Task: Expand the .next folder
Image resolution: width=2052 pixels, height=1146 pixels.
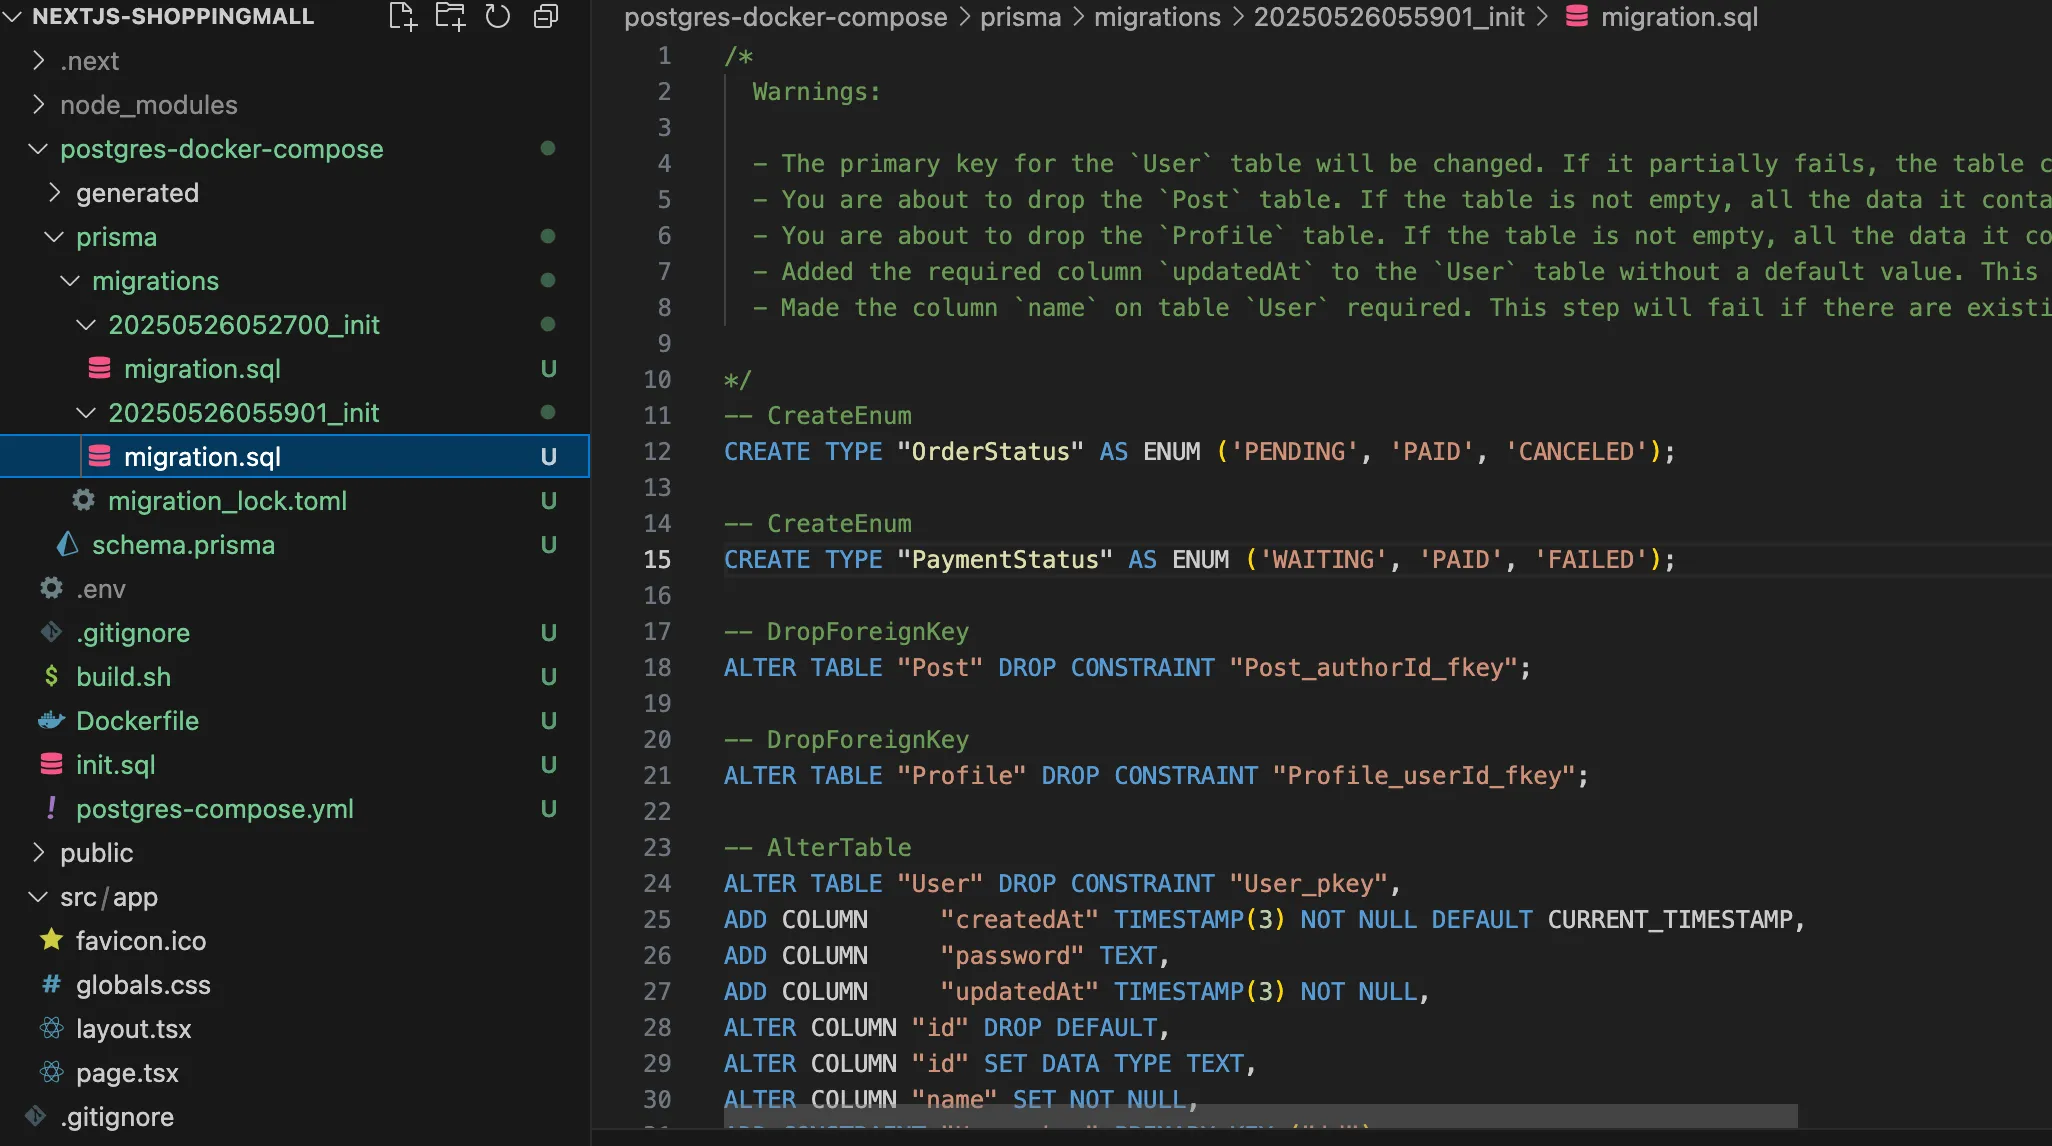Action: point(38,61)
